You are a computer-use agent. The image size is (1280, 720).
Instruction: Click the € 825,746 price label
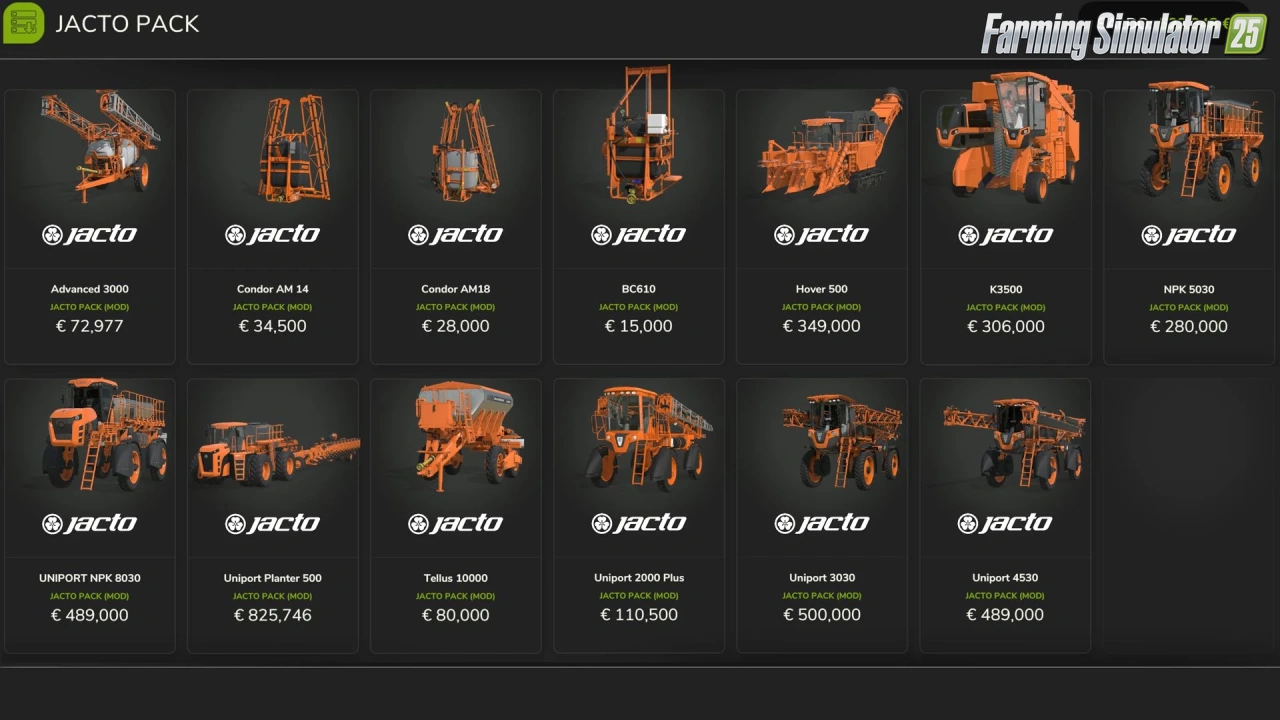point(273,615)
